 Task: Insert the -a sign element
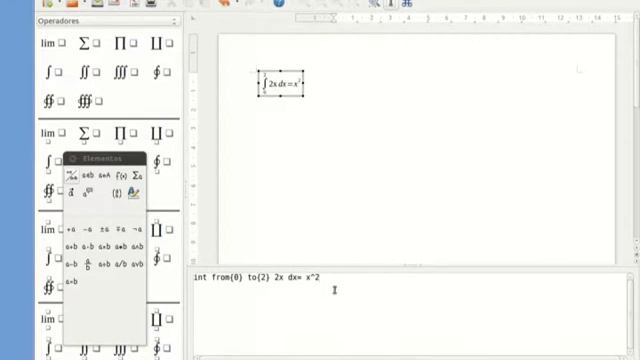click(88, 229)
